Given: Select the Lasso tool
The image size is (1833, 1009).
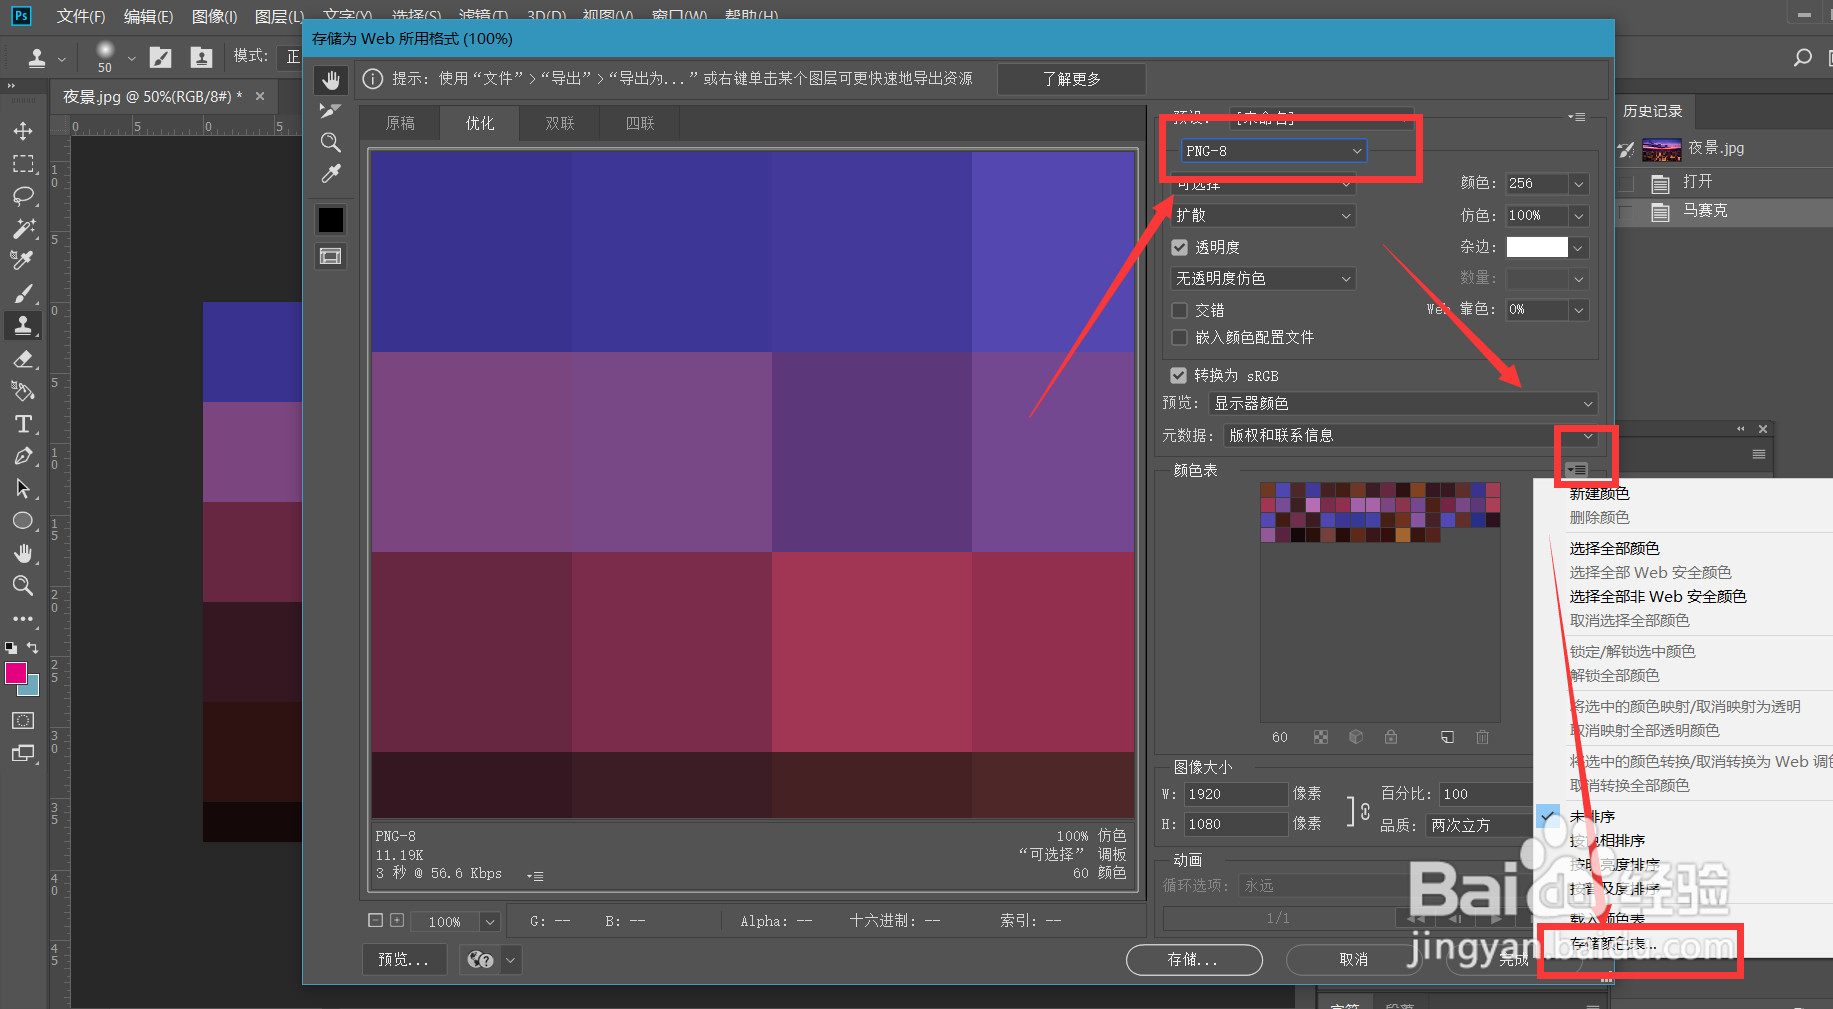Looking at the screenshot, I should click(23, 196).
